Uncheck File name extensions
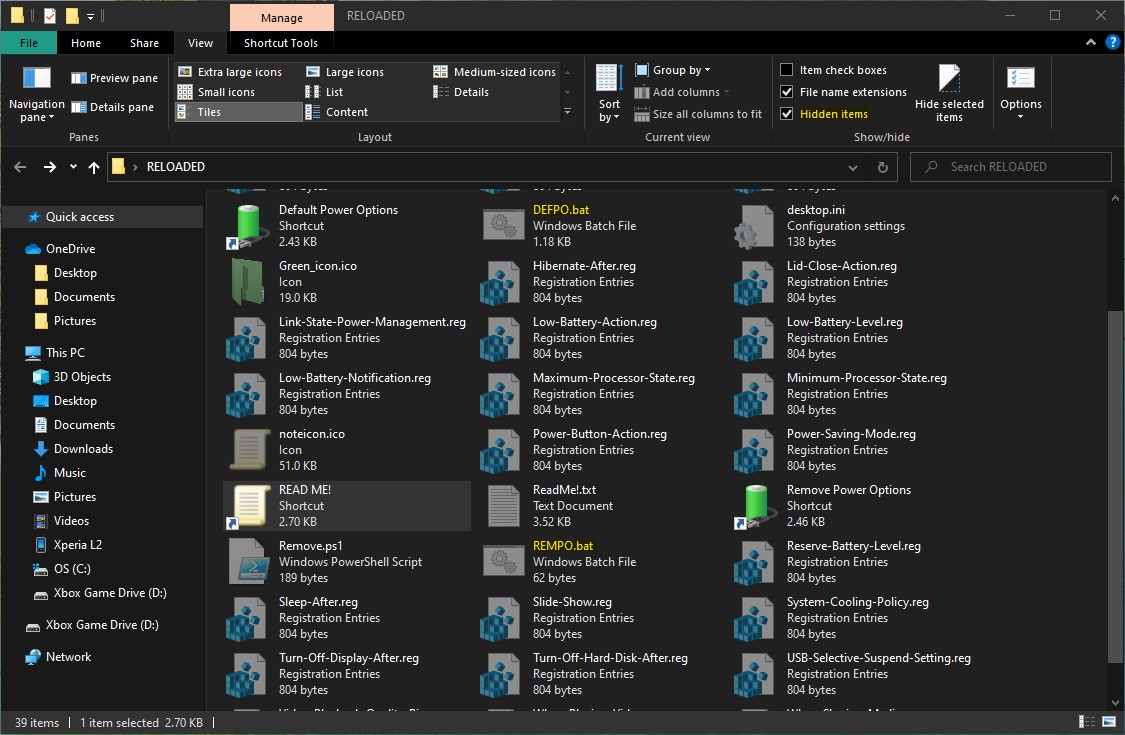Image resolution: width=1125 pixels, height=735 pixels. point(786,92)
